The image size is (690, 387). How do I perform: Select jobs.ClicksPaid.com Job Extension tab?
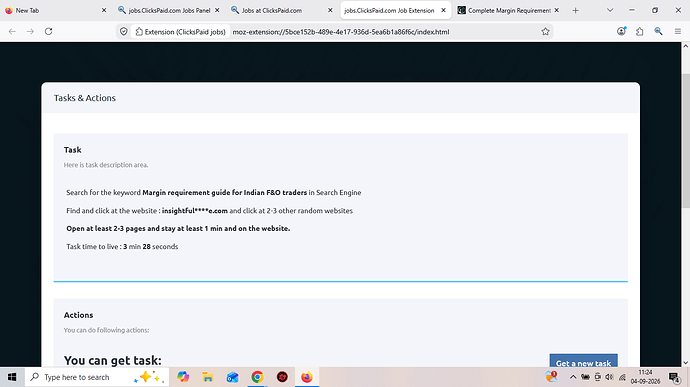click(395, 10)
